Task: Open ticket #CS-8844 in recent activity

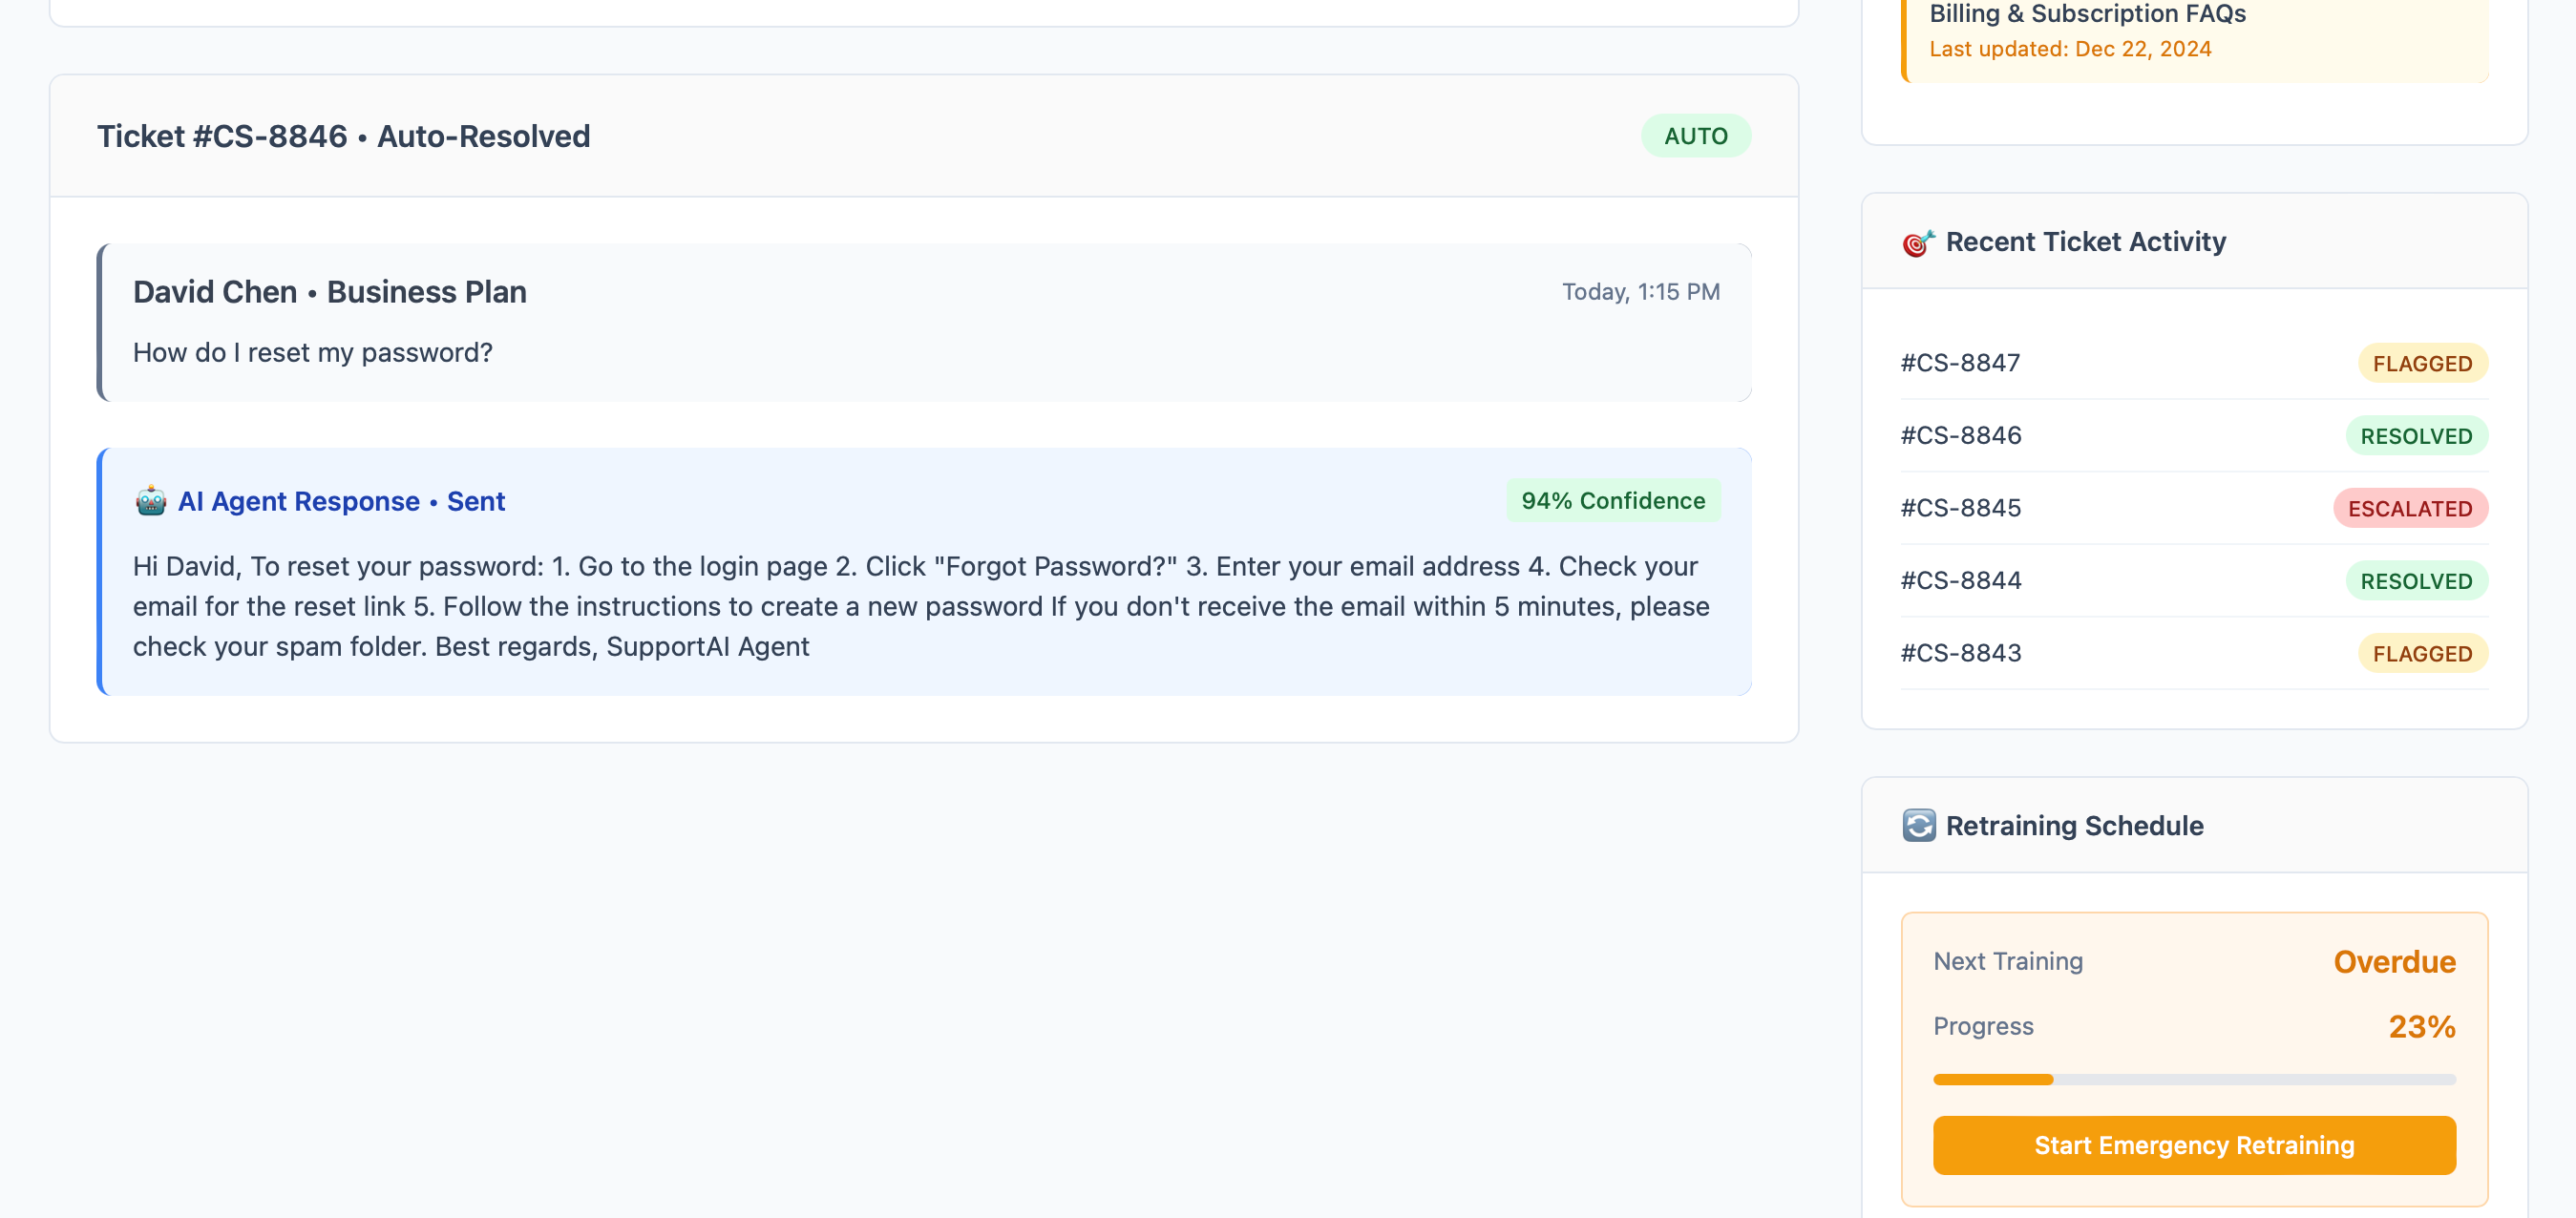Action: (x=1960, y=581)
